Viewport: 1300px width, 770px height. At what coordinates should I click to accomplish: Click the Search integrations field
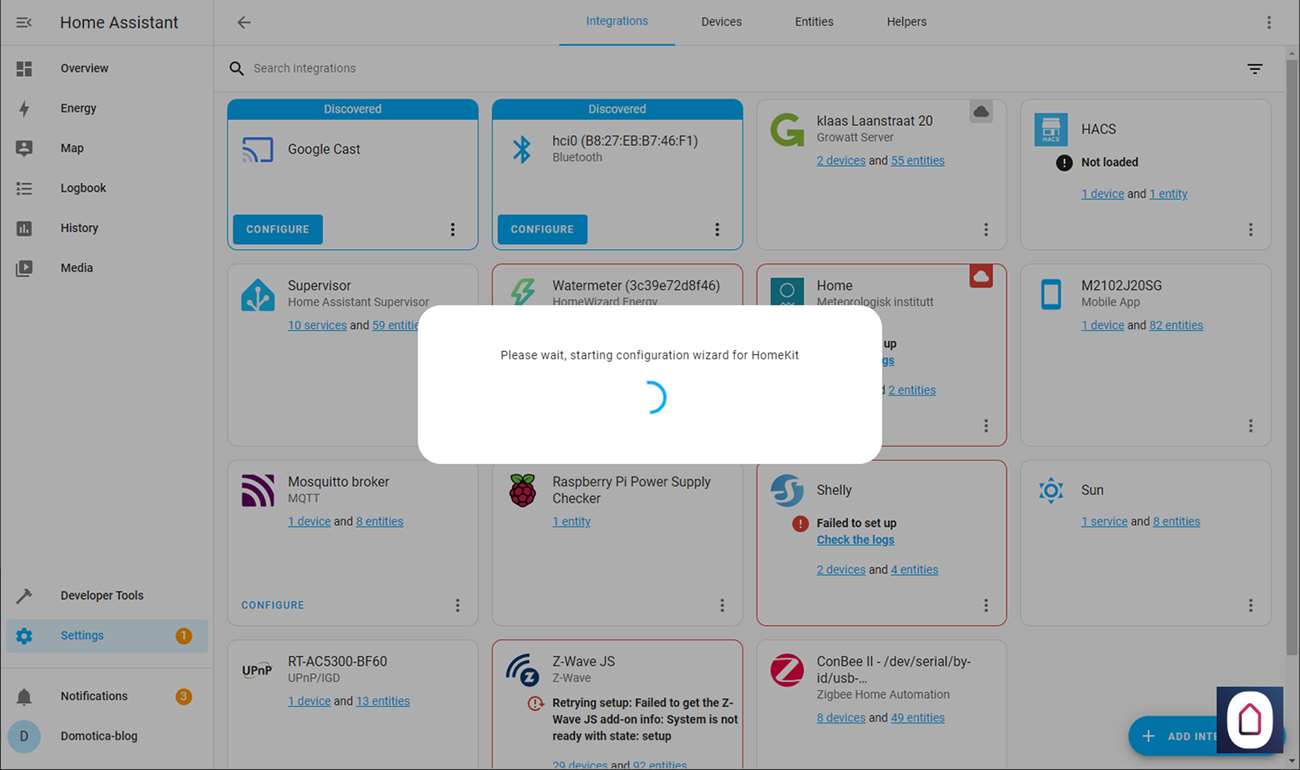click(x=740, y=69)
